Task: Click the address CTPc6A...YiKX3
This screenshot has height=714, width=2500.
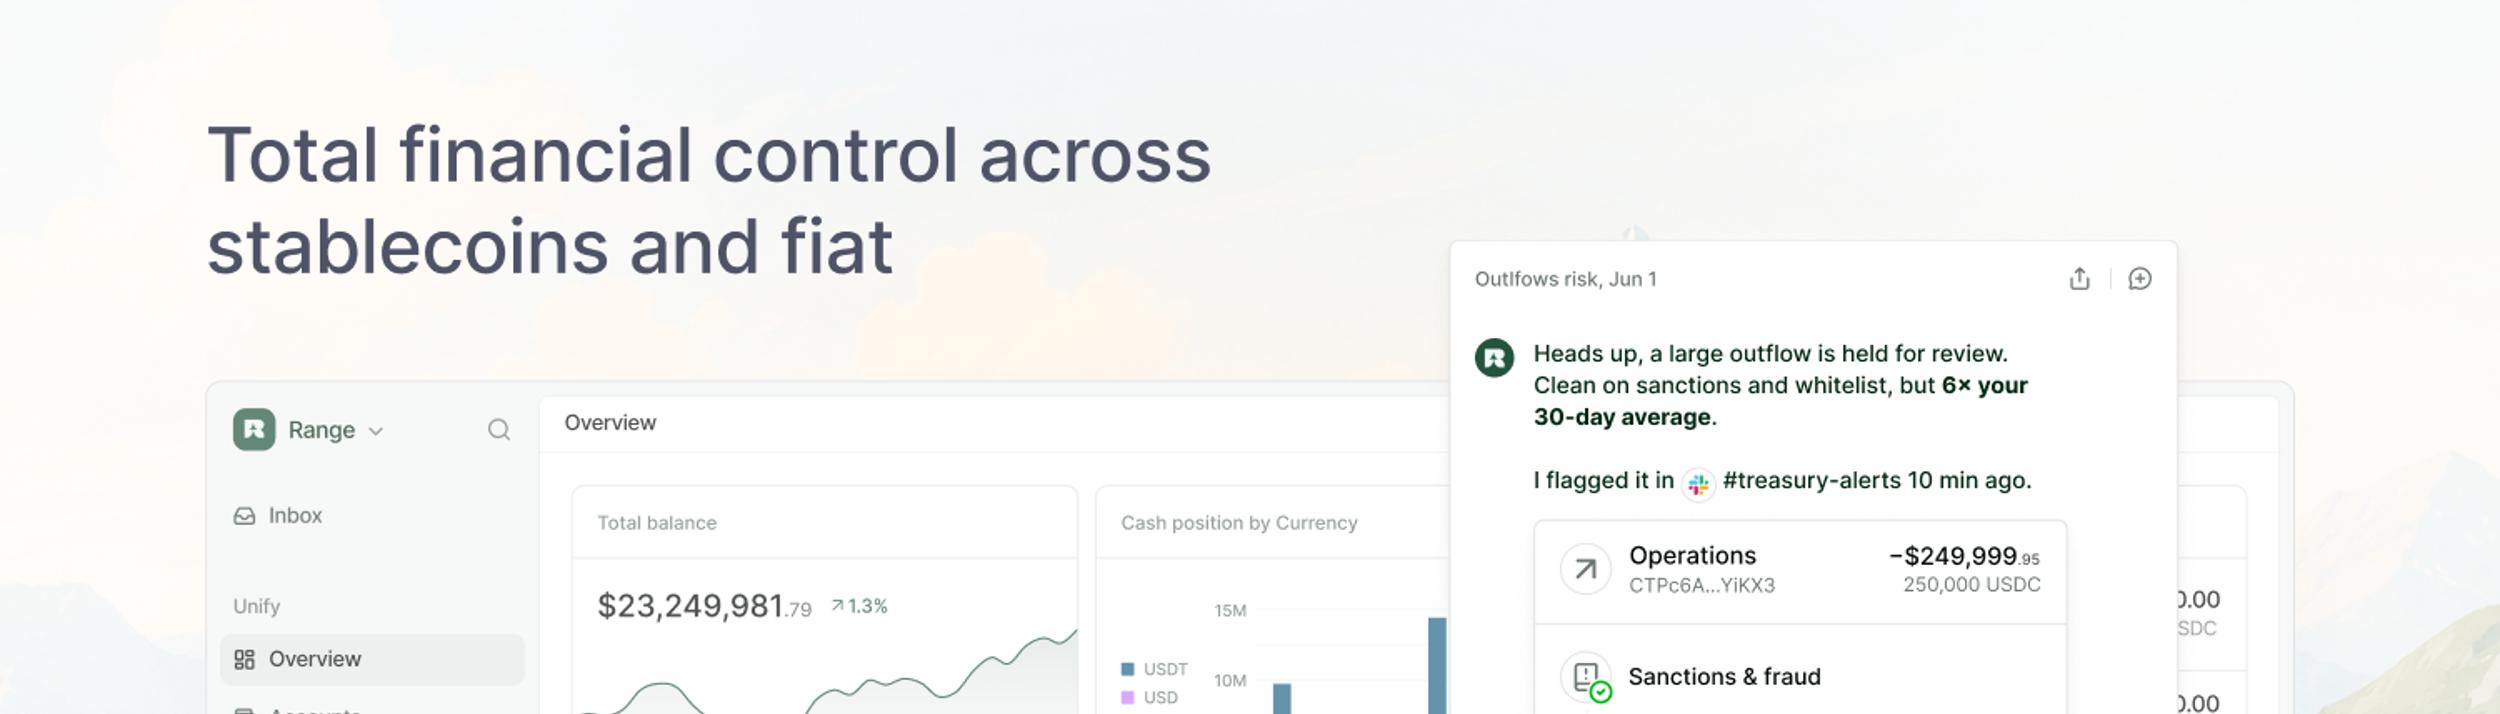Action: pos(1702,586)
